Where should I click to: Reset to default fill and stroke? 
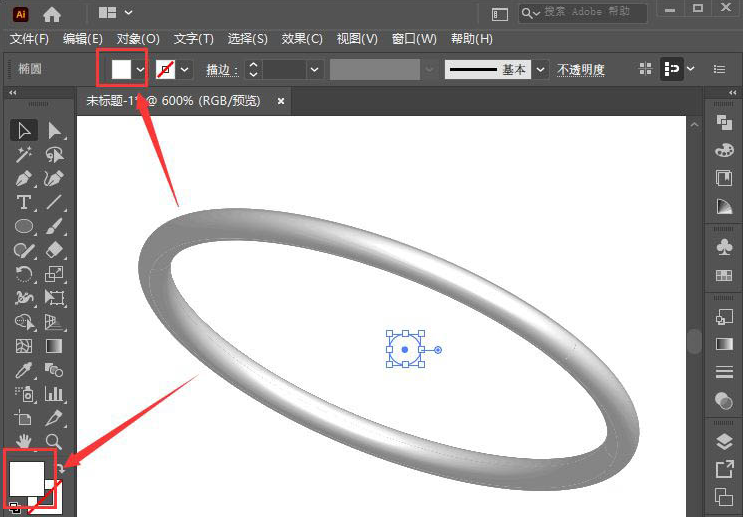click(x=15, y=508)
